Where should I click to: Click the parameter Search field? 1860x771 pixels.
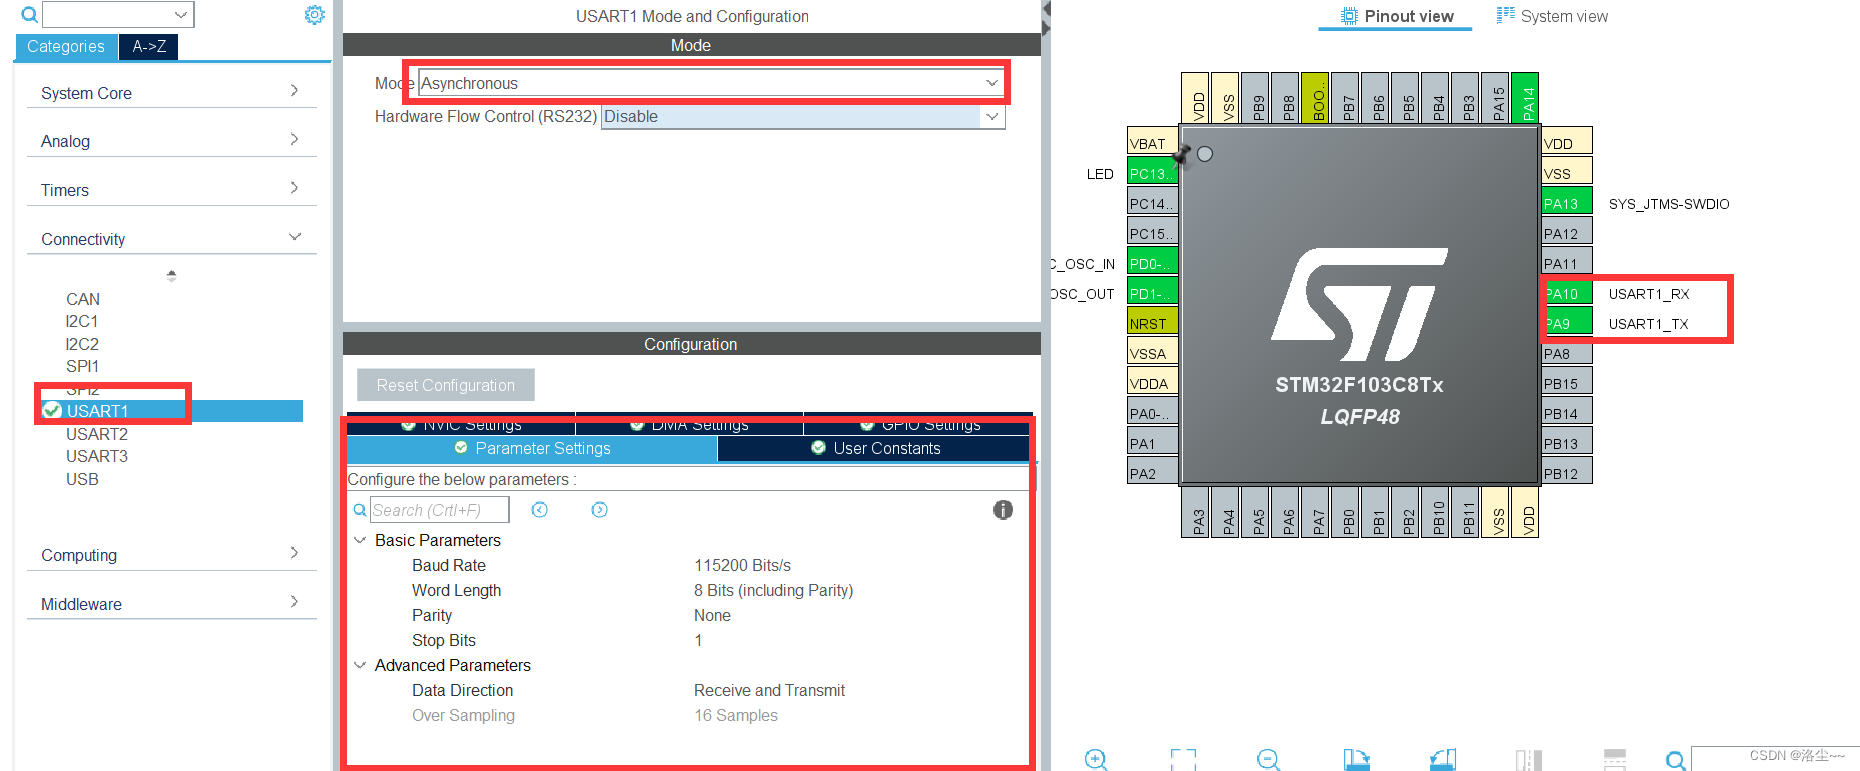pos(439,510)
